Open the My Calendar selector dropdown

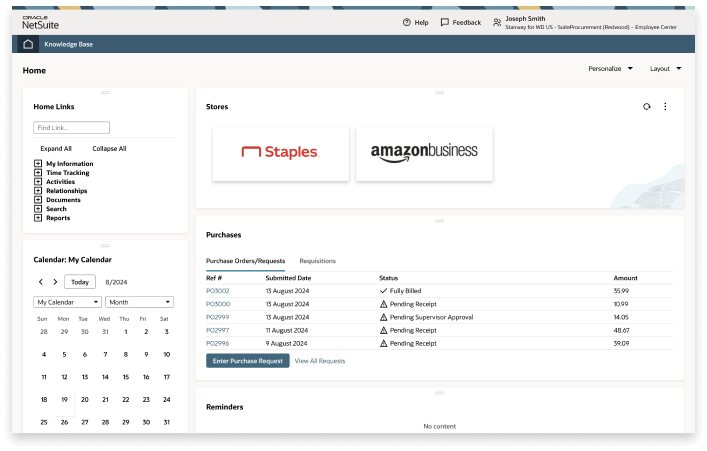coord(67,302)
